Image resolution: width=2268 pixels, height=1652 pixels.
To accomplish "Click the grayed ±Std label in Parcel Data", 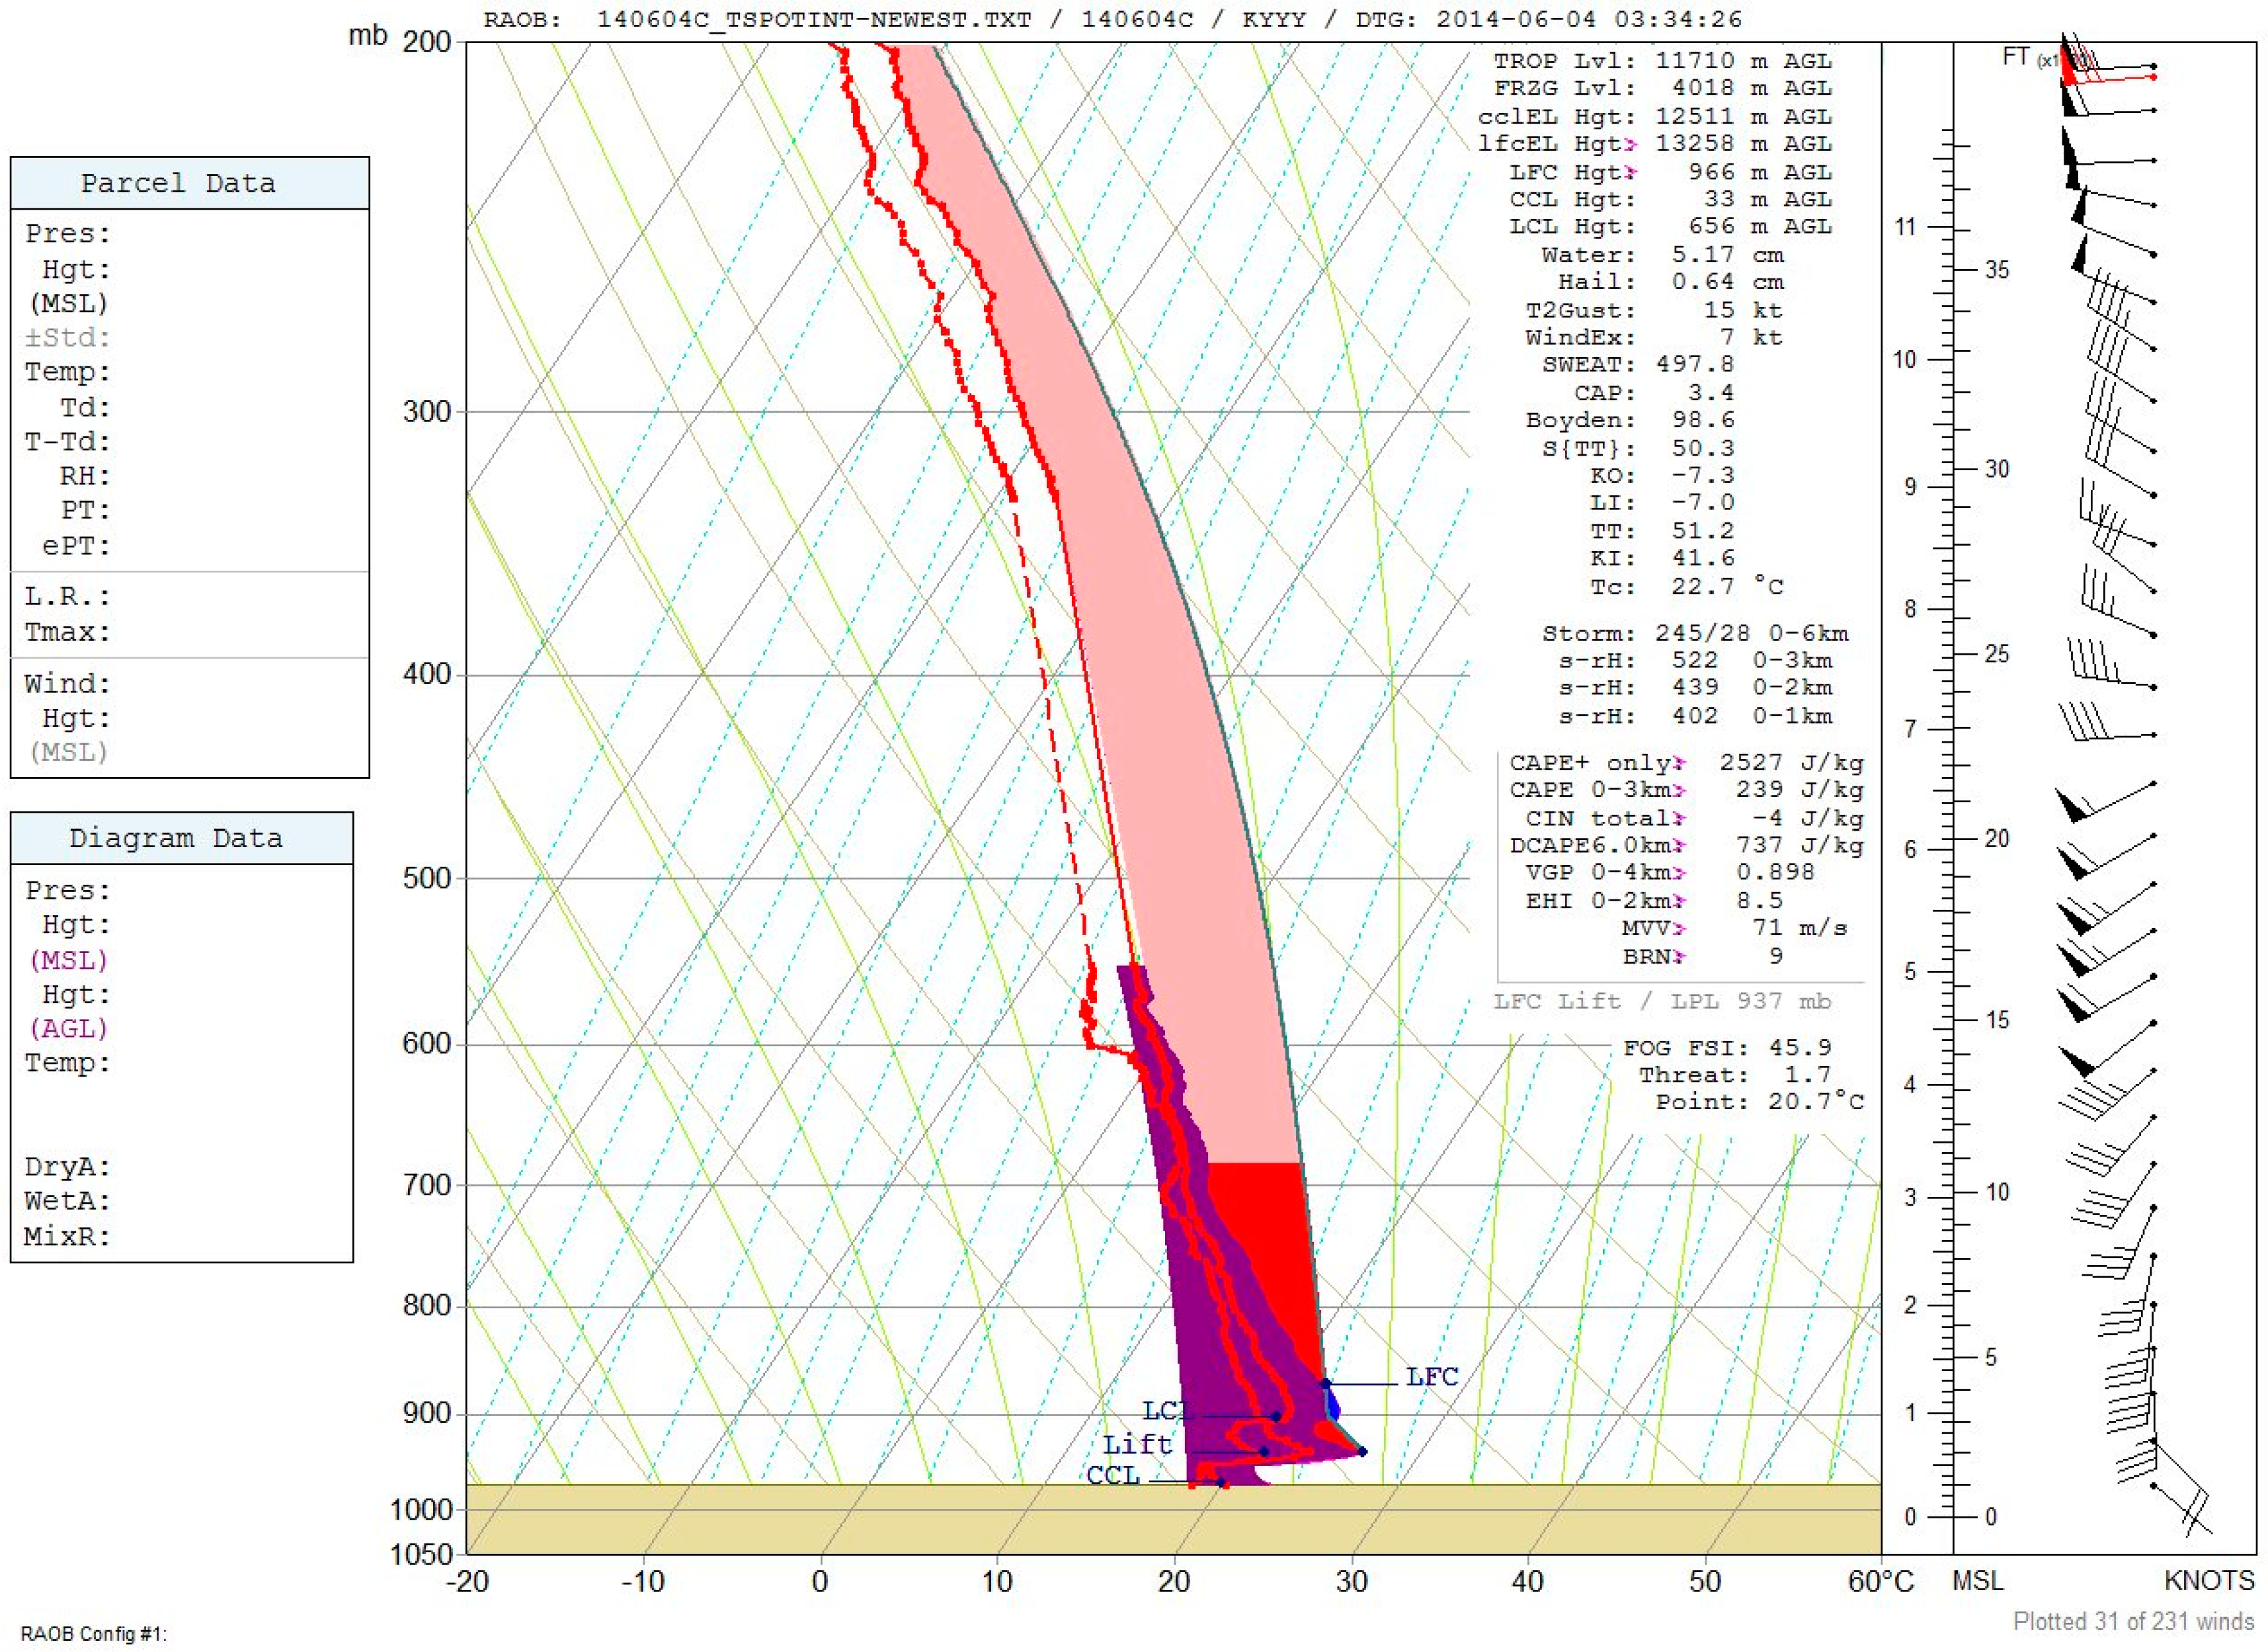I will [68, 337].
